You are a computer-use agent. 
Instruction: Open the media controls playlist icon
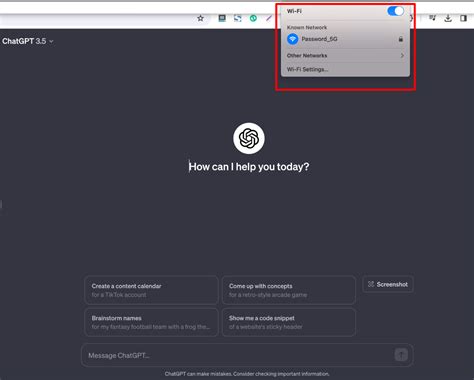pyautogui.click(x=432, y=18)
